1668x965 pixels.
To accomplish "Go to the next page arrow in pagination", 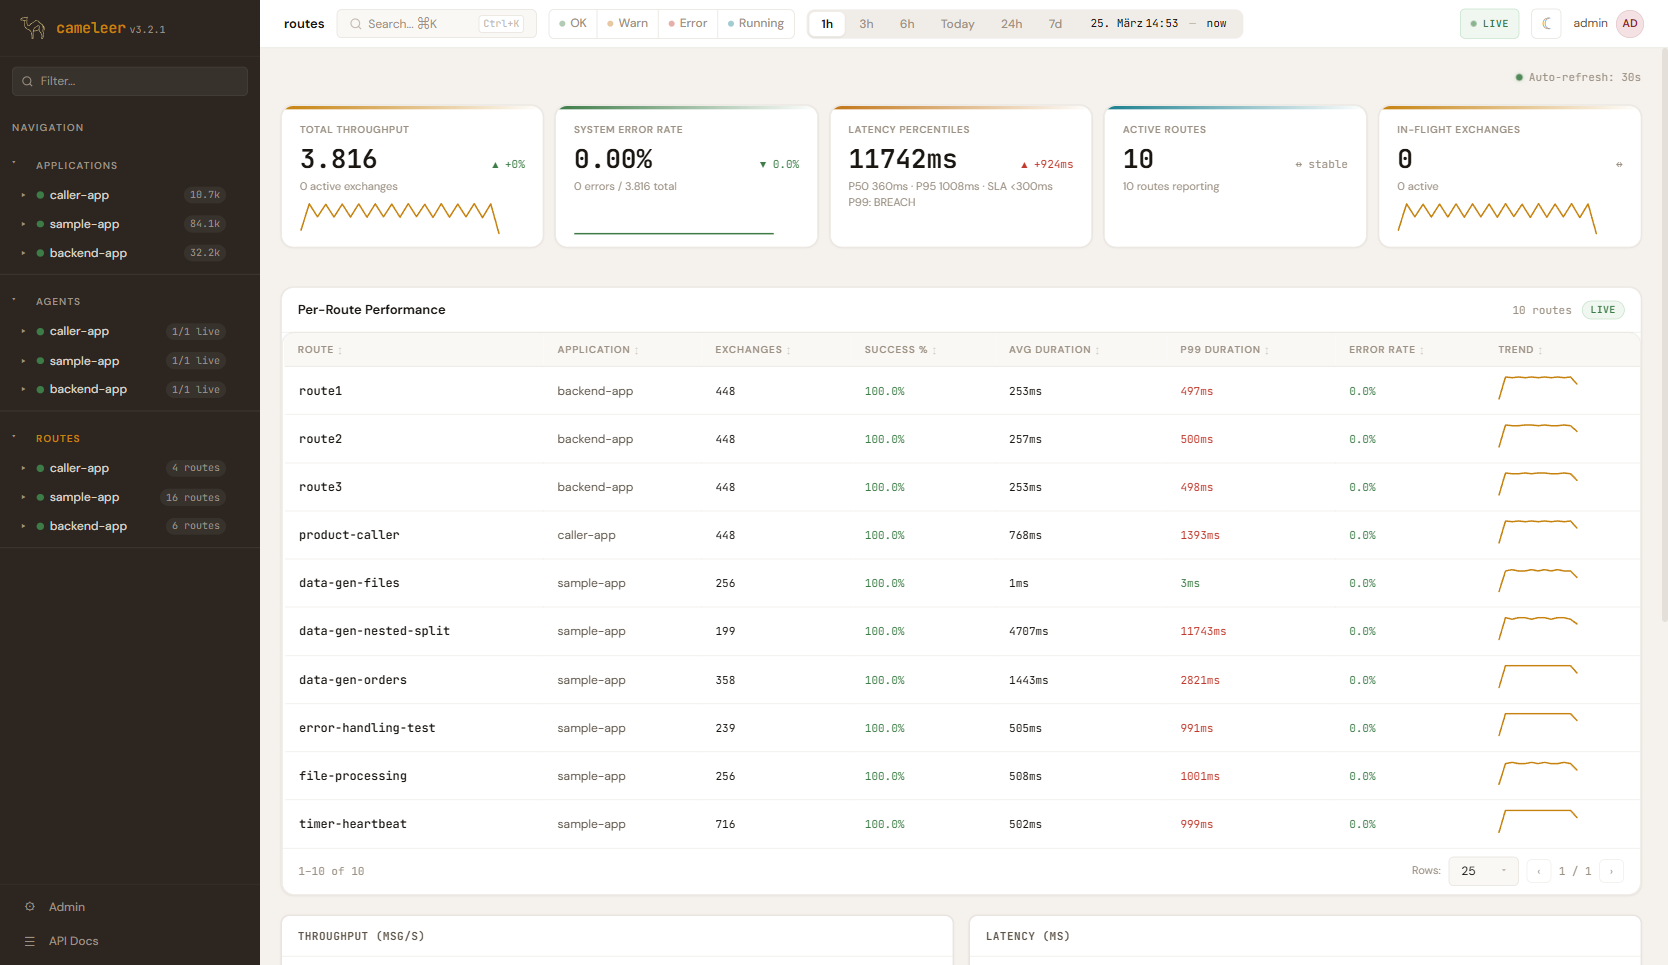I will 1611,871.
